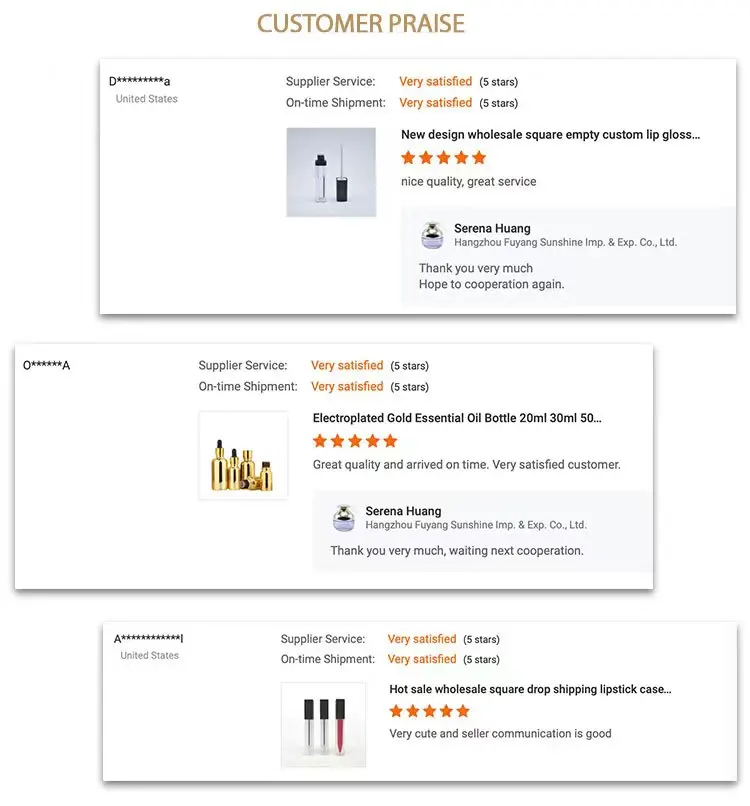Click 'Very satisfied' next to Supplier Service, first review

[x=435, y=82]
